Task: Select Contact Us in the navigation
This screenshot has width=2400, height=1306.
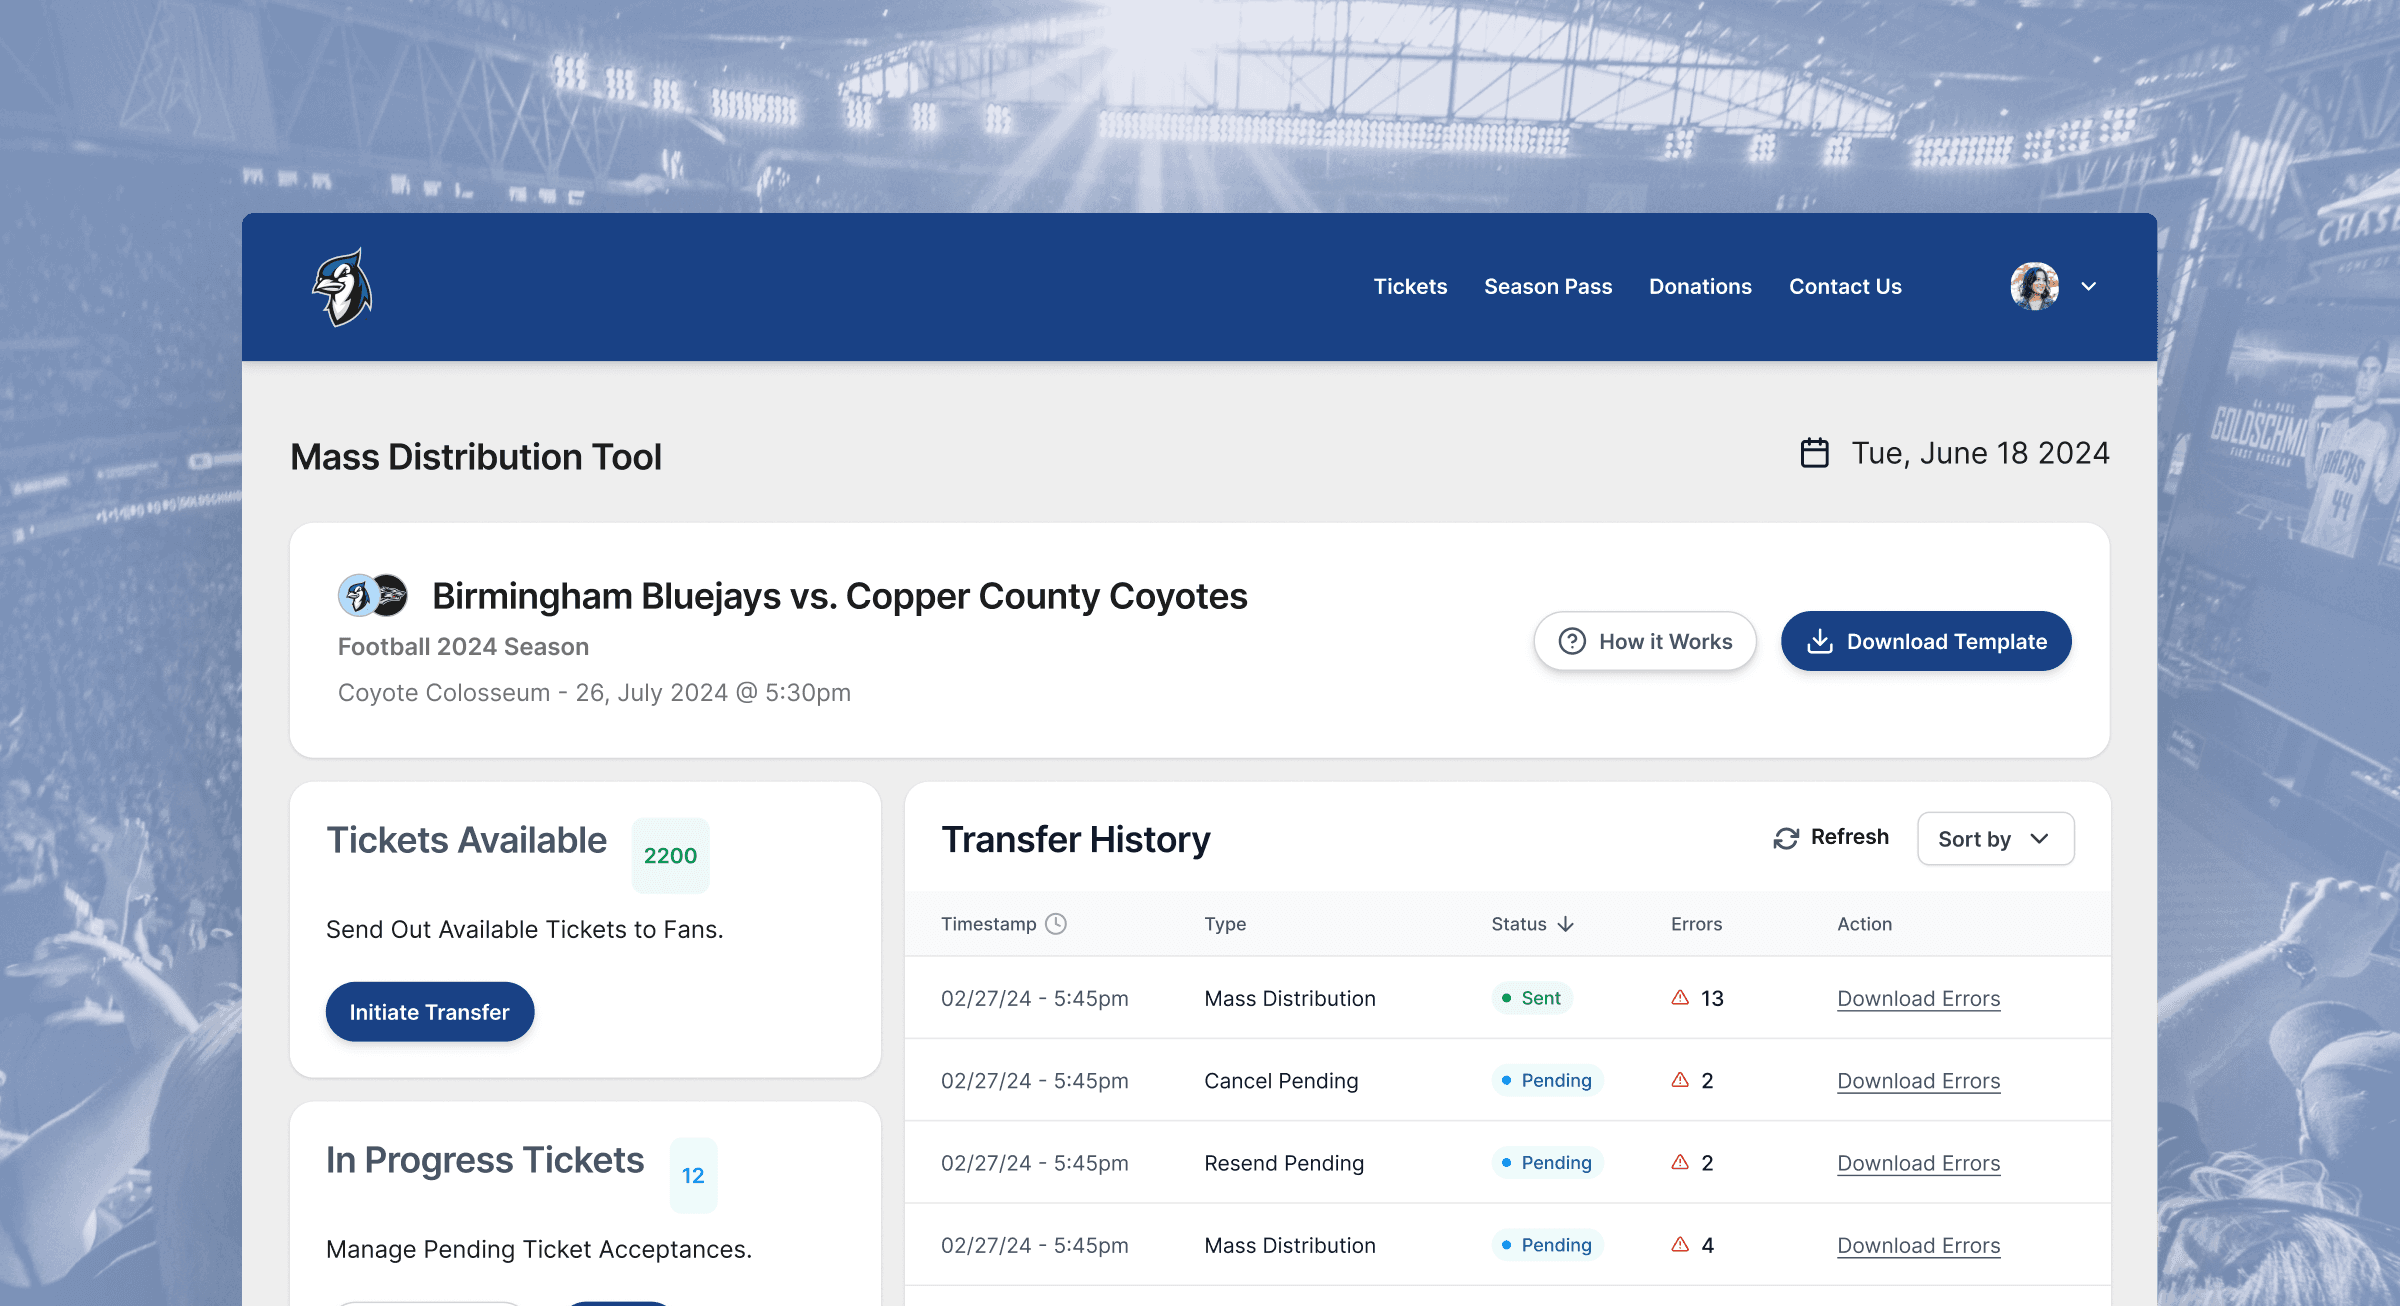Action: tap(1845, 286)
